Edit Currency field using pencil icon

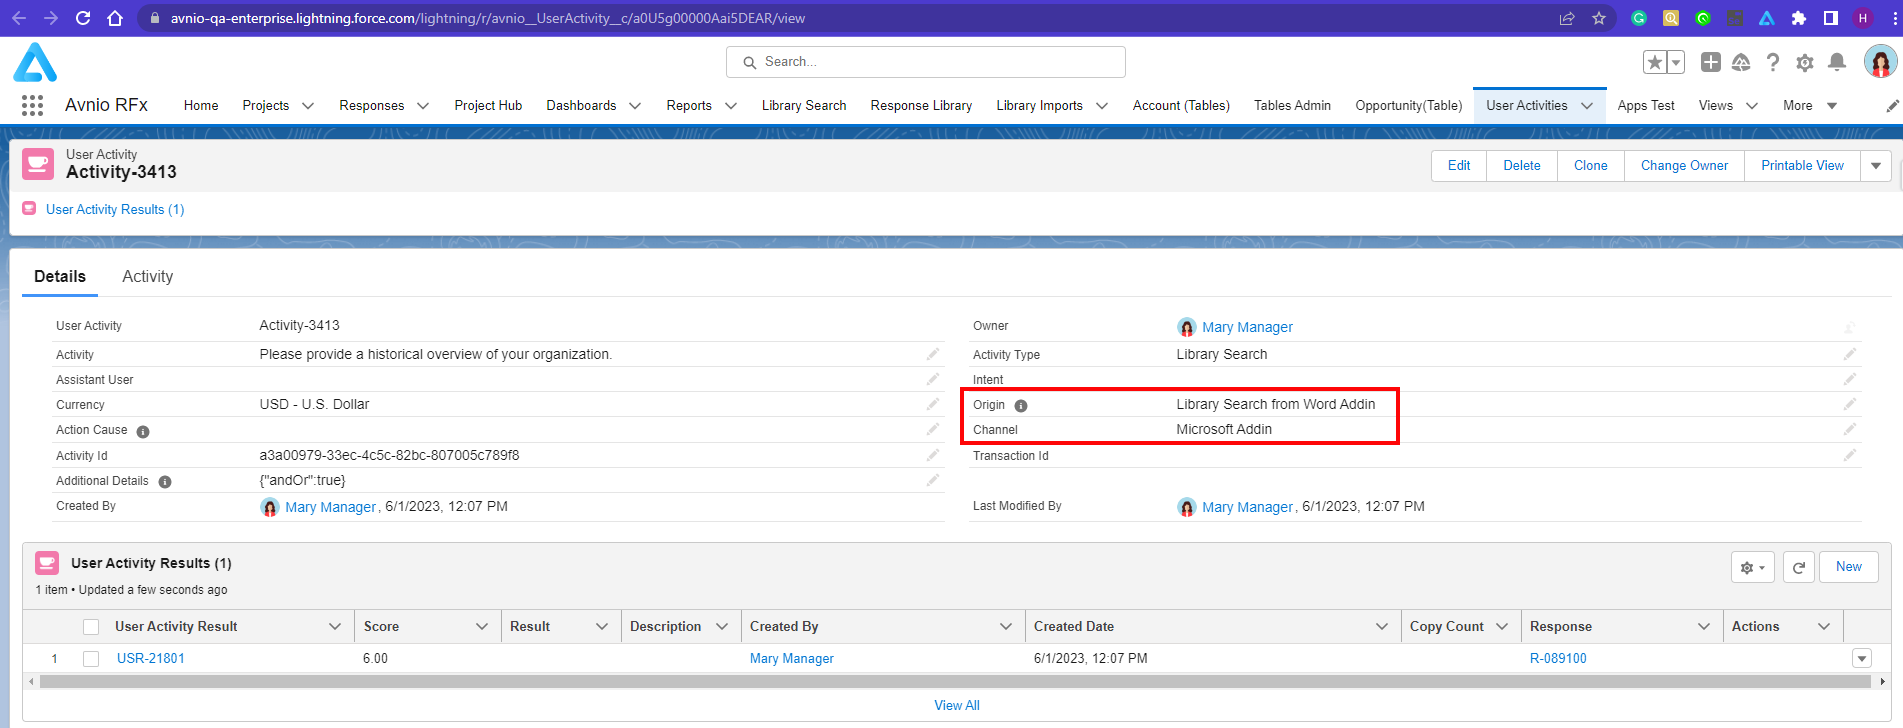(932, 404)
